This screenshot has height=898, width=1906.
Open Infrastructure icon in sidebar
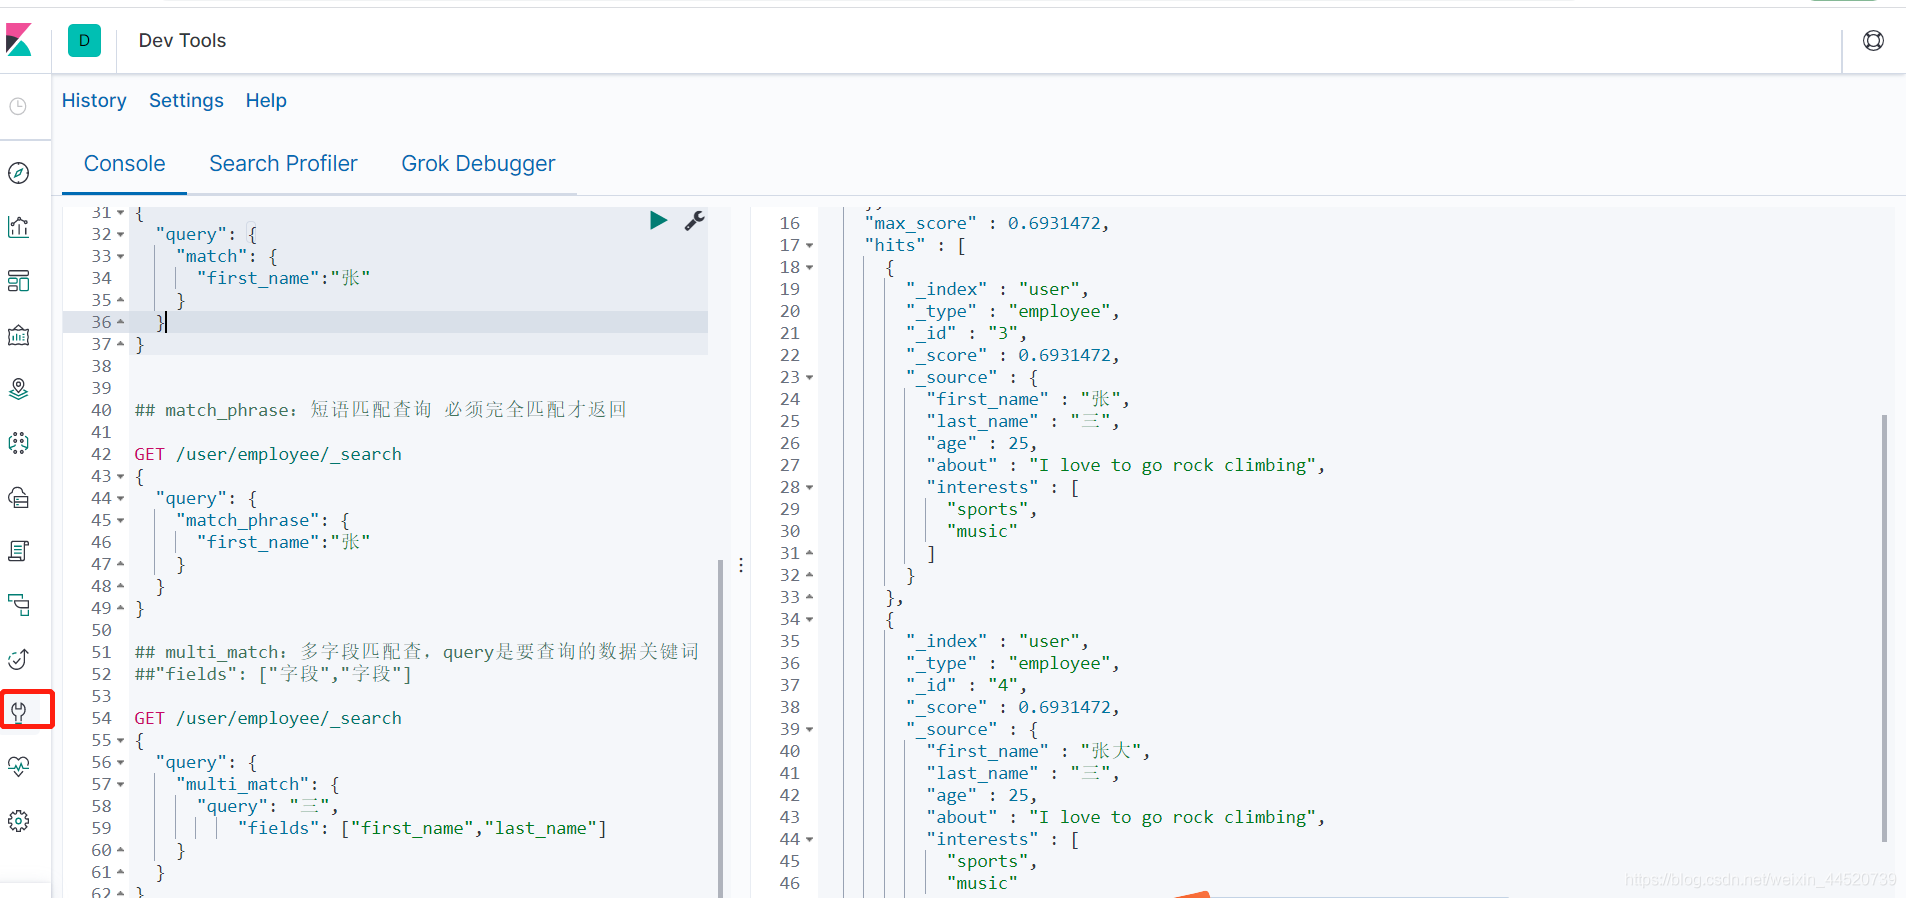(18, 497)
